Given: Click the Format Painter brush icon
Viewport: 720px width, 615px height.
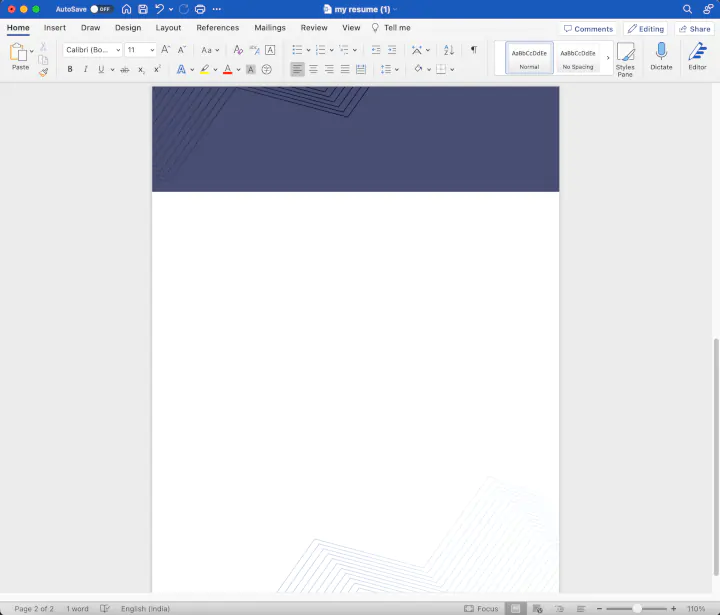Looking at the screenshot, I should (43, 72).
